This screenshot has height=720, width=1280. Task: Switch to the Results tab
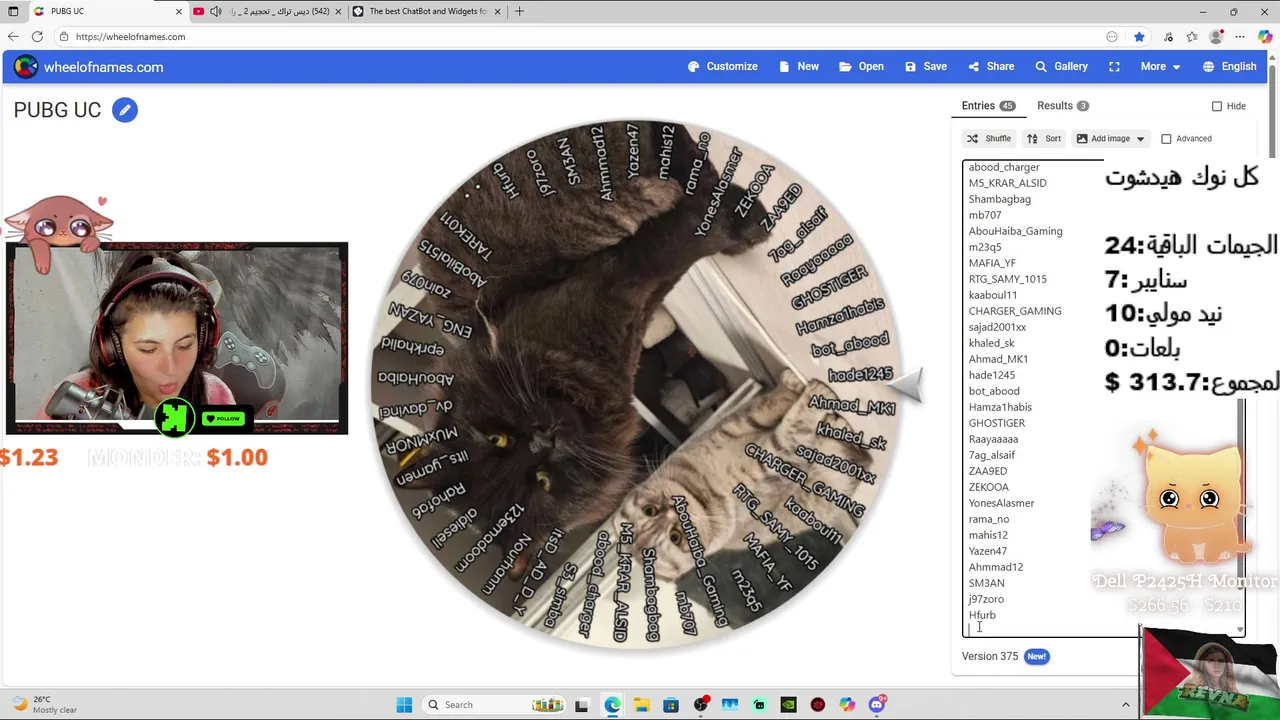click(1062, 106)
